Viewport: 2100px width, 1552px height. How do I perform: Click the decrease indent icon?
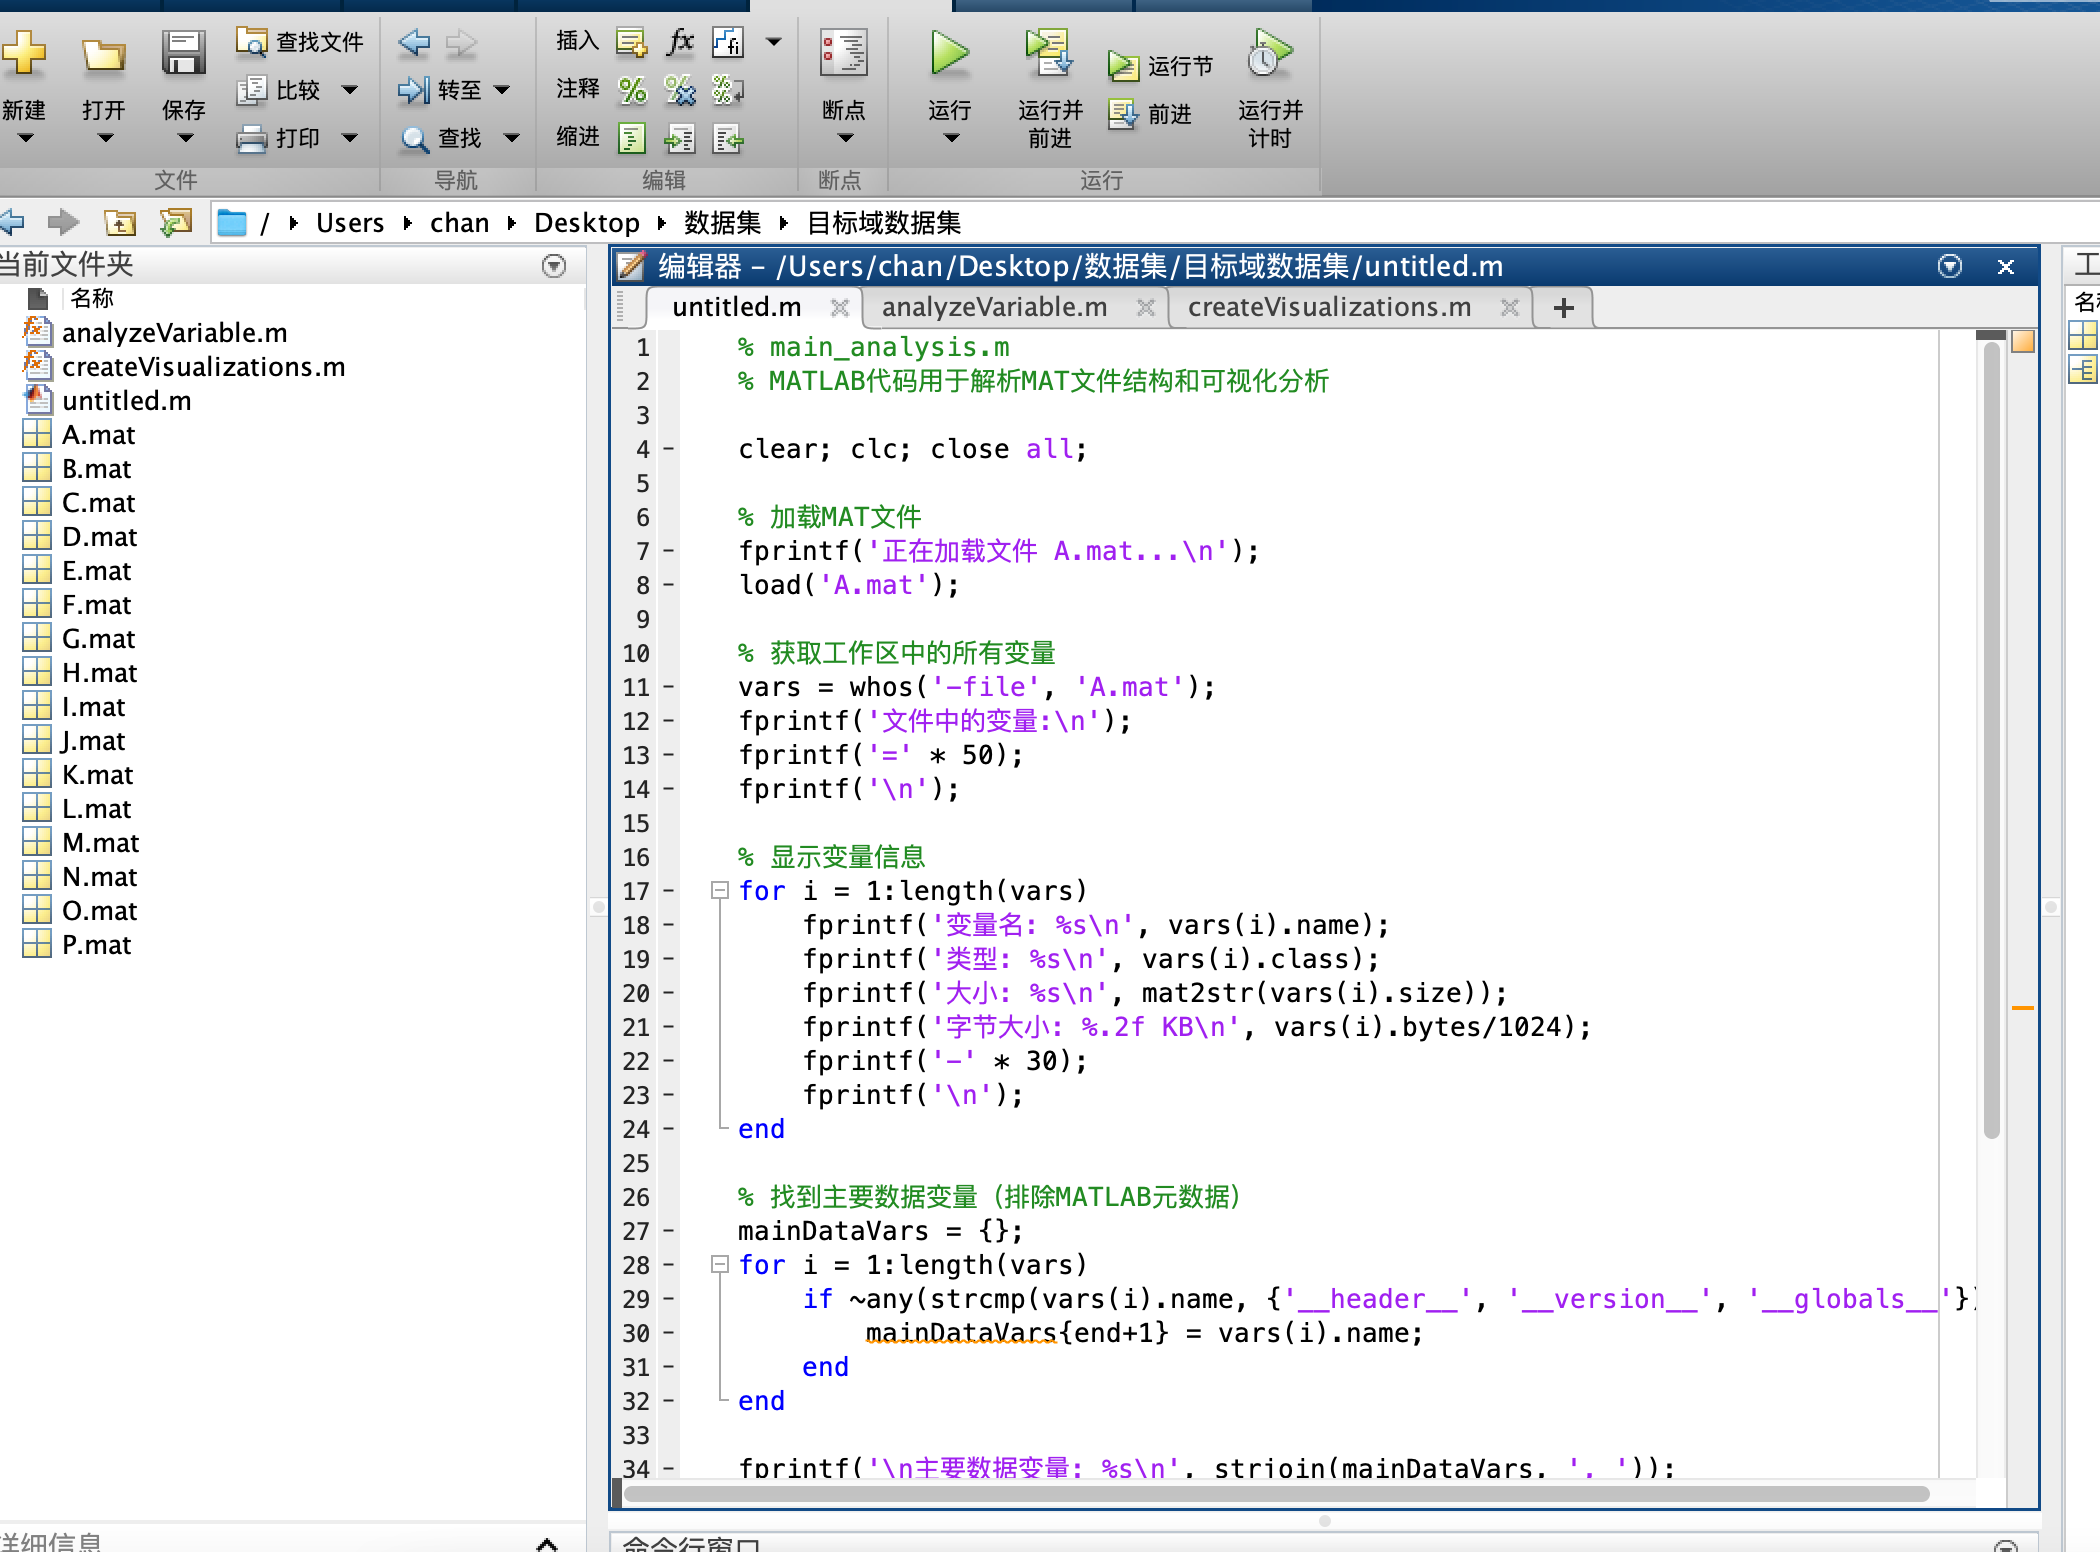click(x=728, y=138)
